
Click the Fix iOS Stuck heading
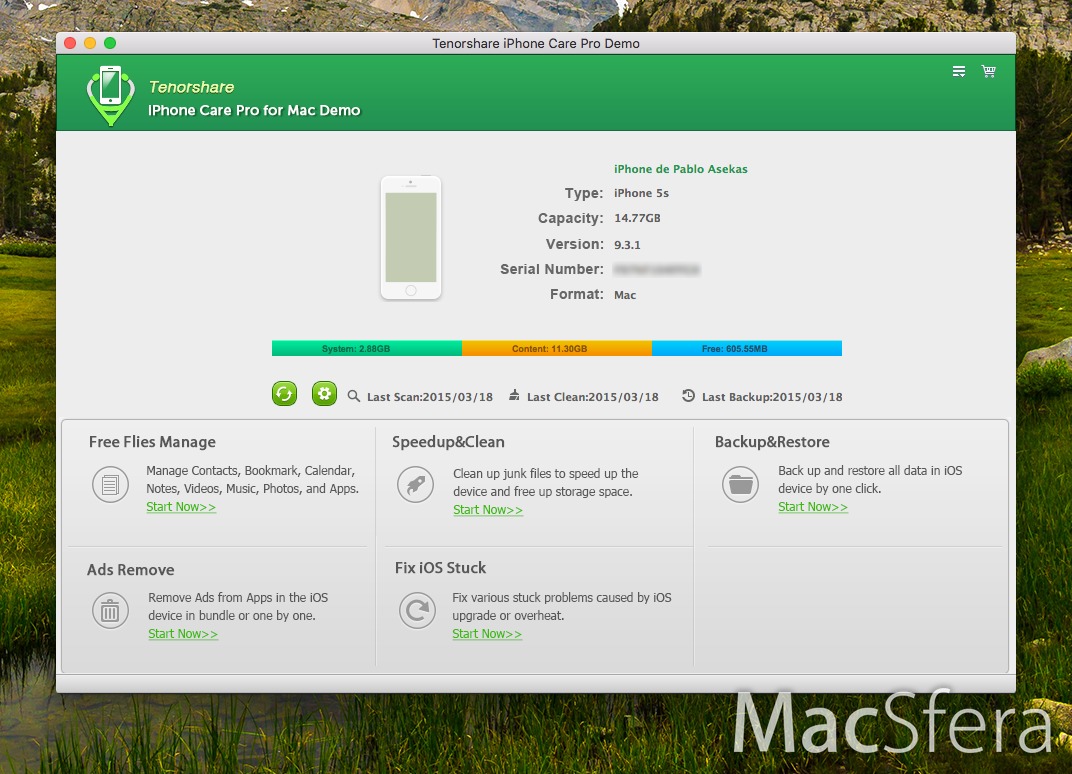tap(440, 568)
